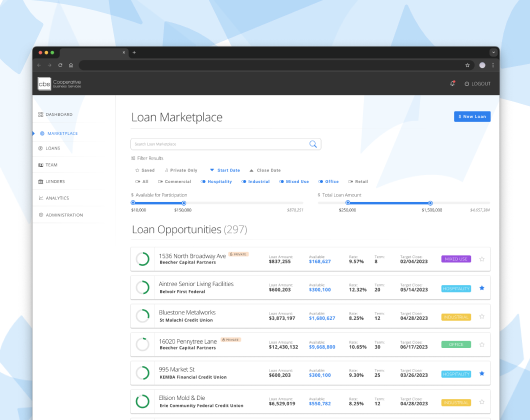Click Total Loan Amount upper slider handle
Image resolution: width=530 pixels, height=420 pixels.
coord(430,203)
